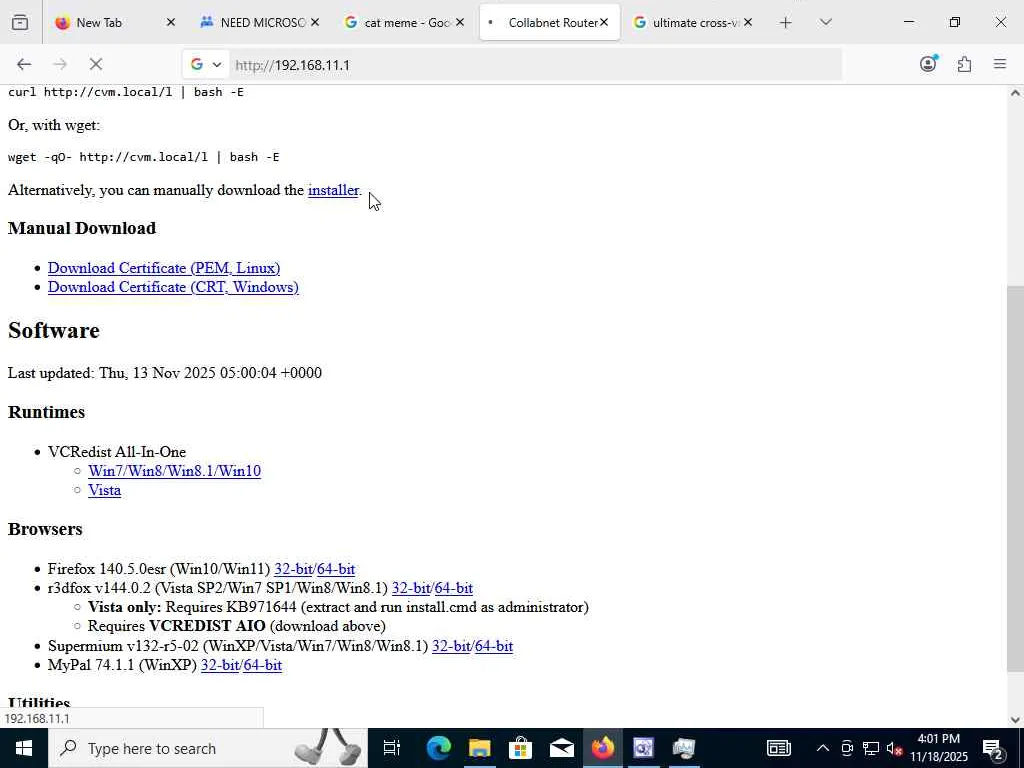Viewport: 1024px width, 768px height.
Task: Stop loading the page
Action: coord(96,64)
